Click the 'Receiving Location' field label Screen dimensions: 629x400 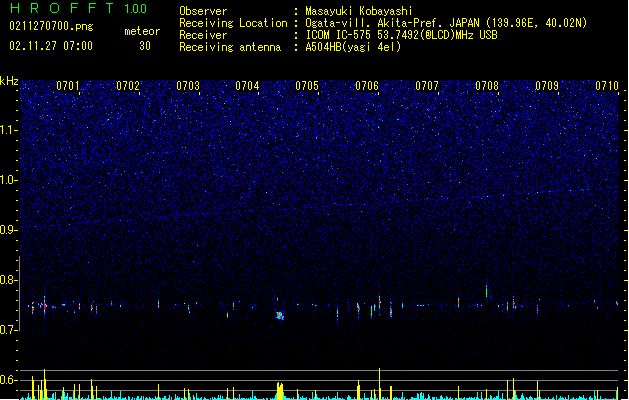pyautogui.click(x=233, y=23)
